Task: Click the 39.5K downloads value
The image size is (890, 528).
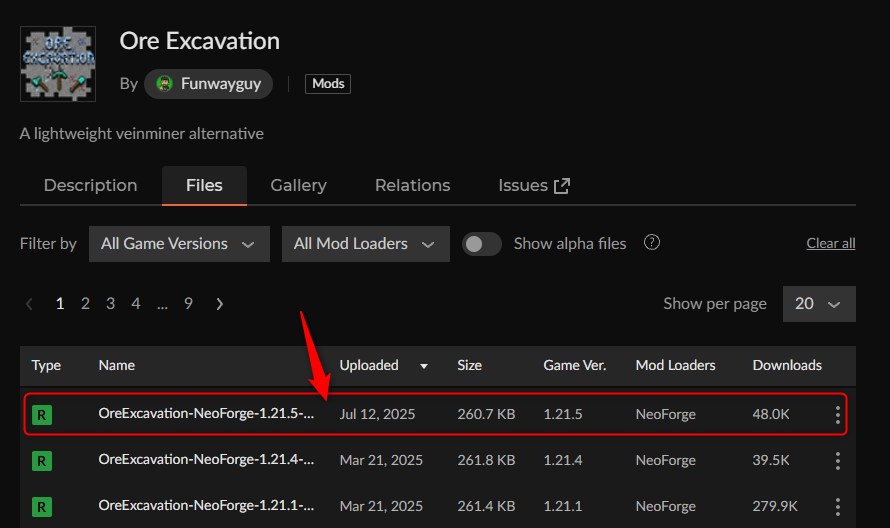Action: coord(771,460)
